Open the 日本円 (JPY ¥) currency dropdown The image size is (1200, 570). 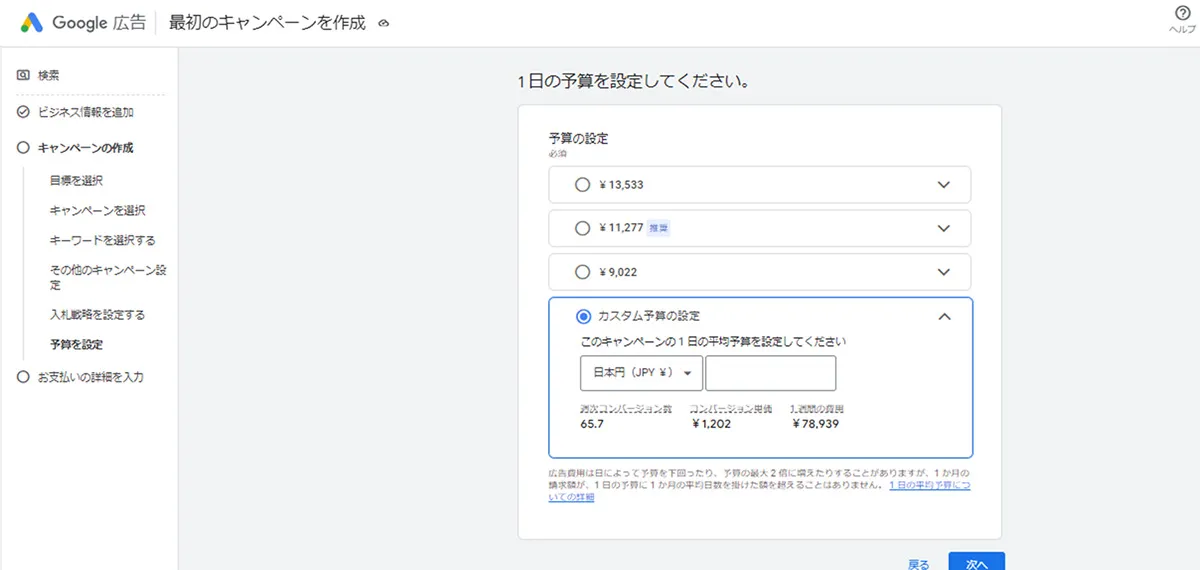point(642,373)
